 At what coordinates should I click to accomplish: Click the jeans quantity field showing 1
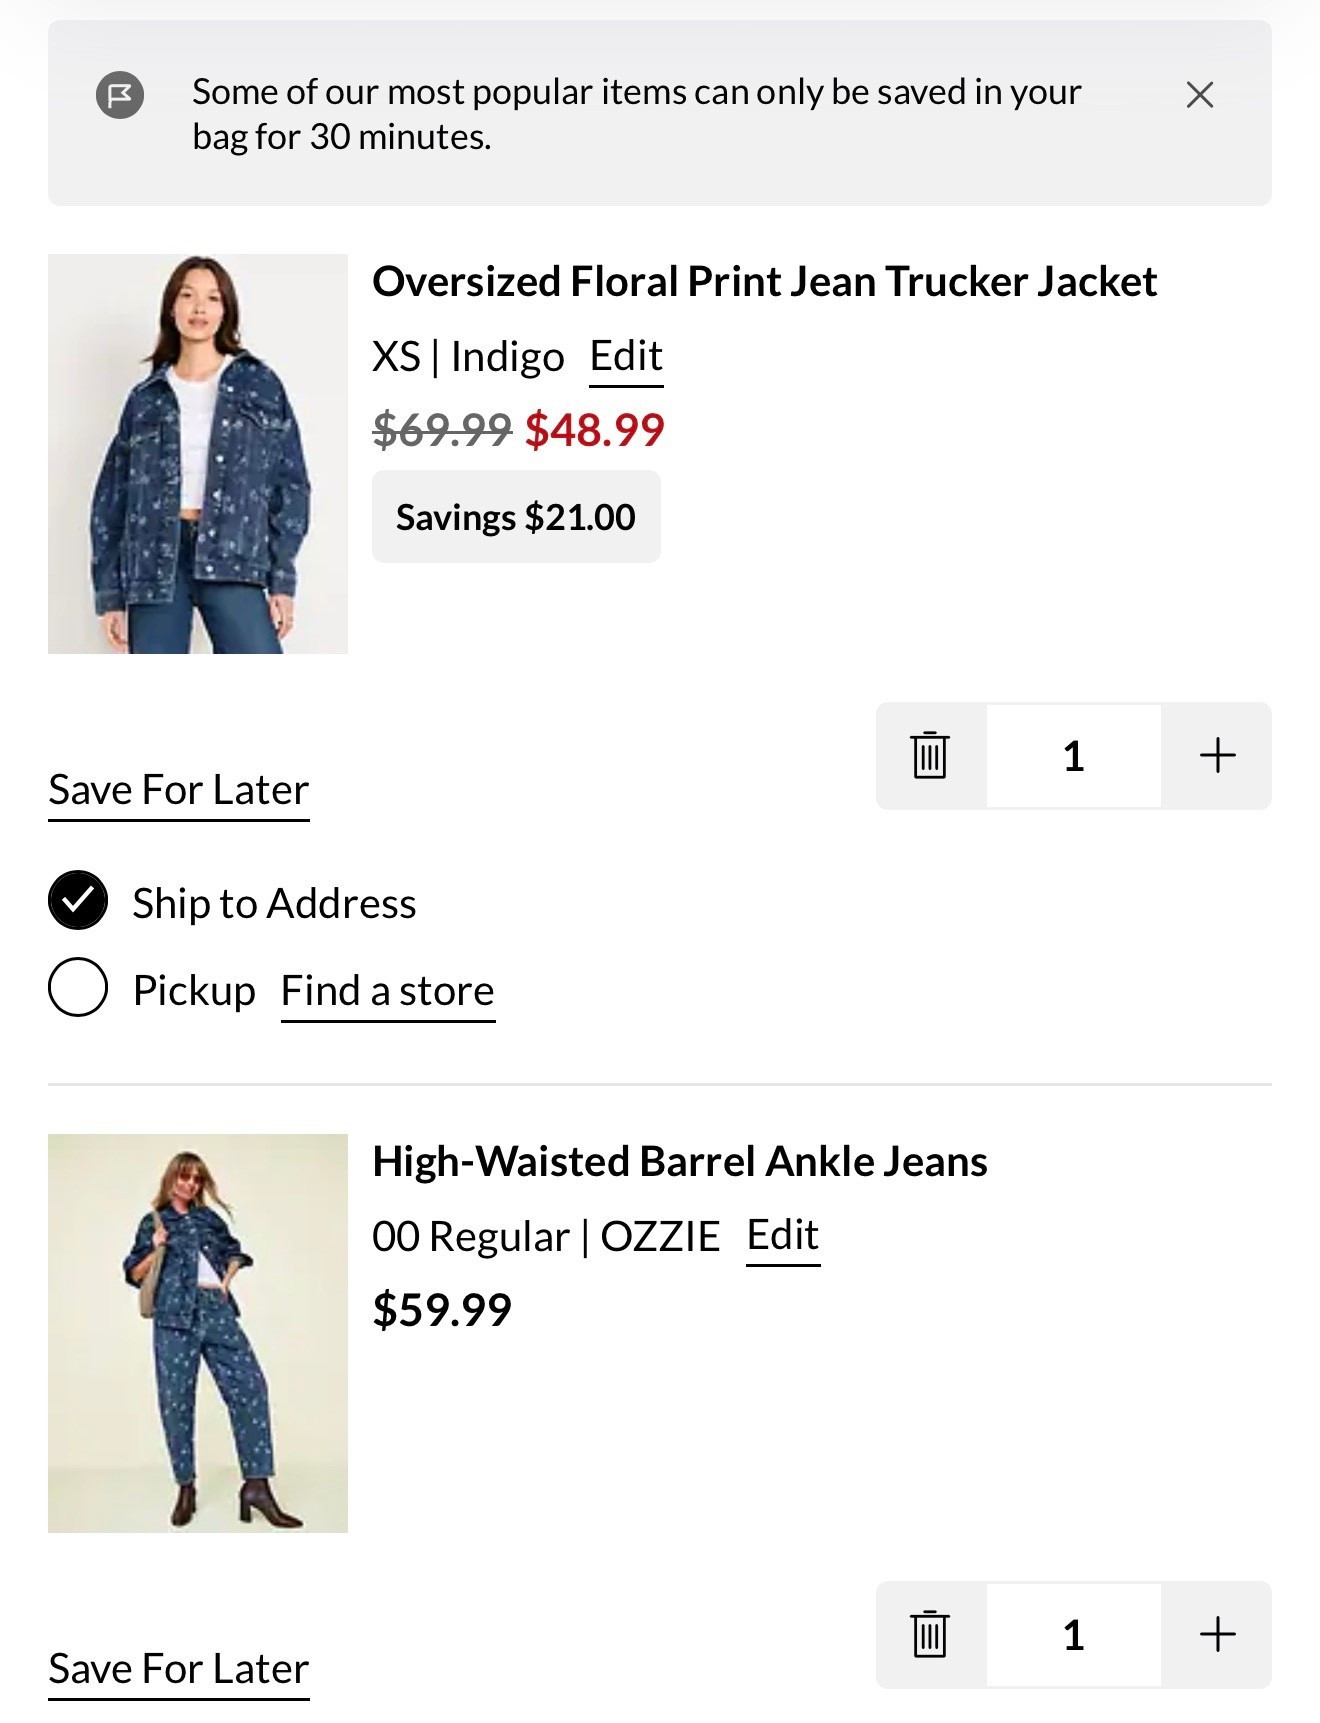coord(1073,1635)
